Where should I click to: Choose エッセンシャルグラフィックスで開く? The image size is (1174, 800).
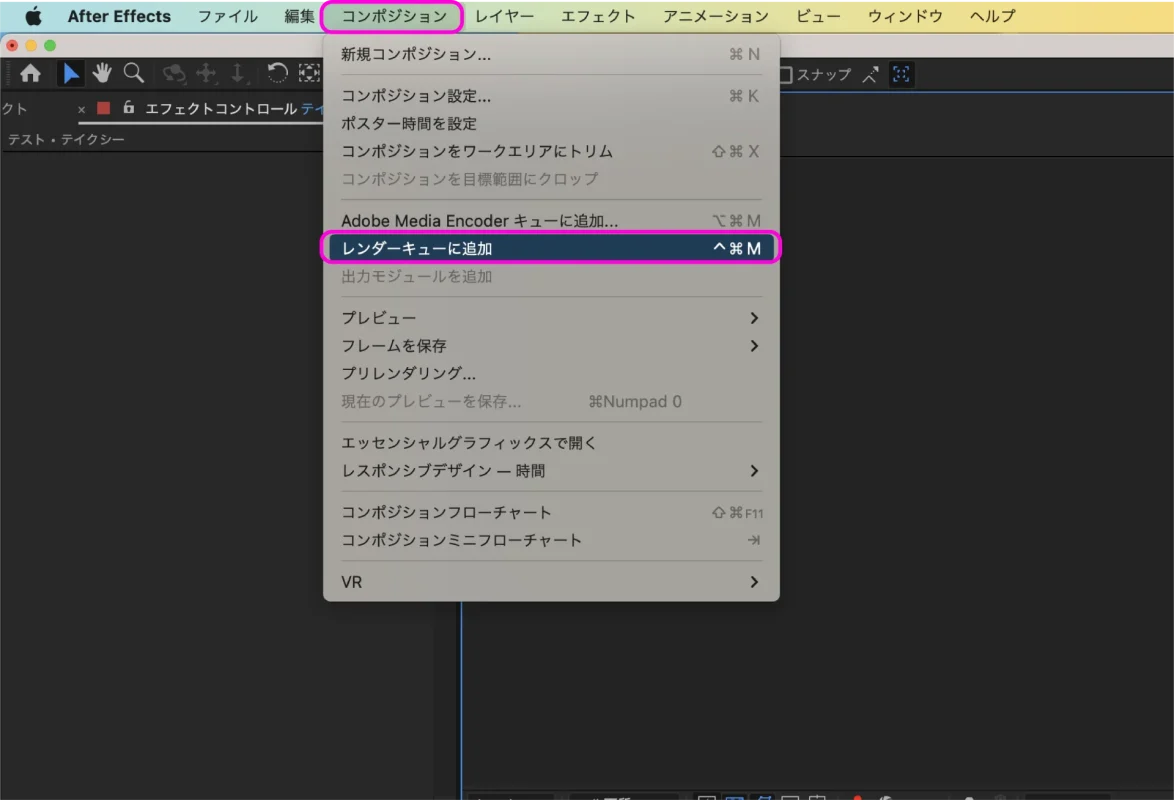551,443
